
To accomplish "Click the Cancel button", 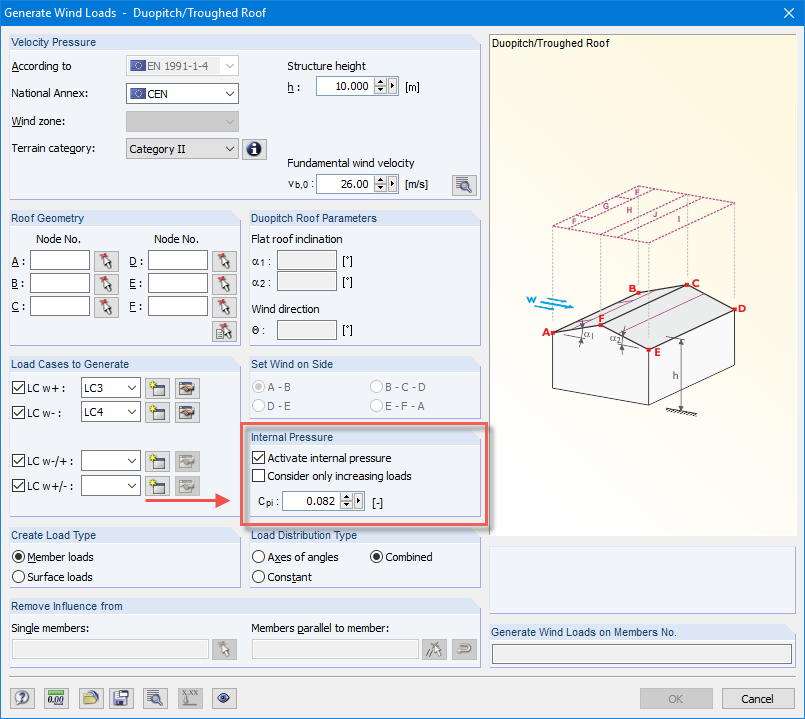I will [757, 698].
